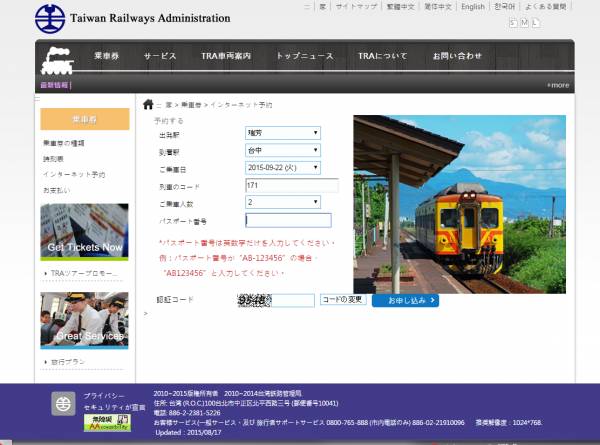Viewport: 600px width, 445px height.
Task: Click the Taiwan Railways logo emblem
Action: pyautogui.click(x=50, y=18)
